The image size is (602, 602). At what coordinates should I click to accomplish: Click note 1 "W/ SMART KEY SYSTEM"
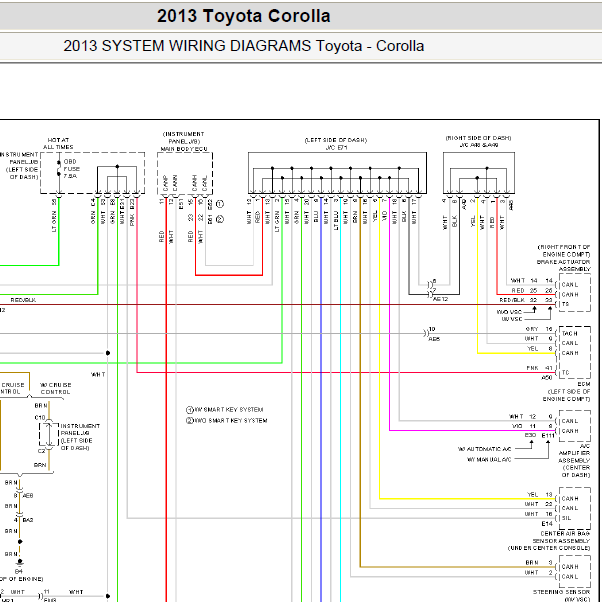(225, 410)
